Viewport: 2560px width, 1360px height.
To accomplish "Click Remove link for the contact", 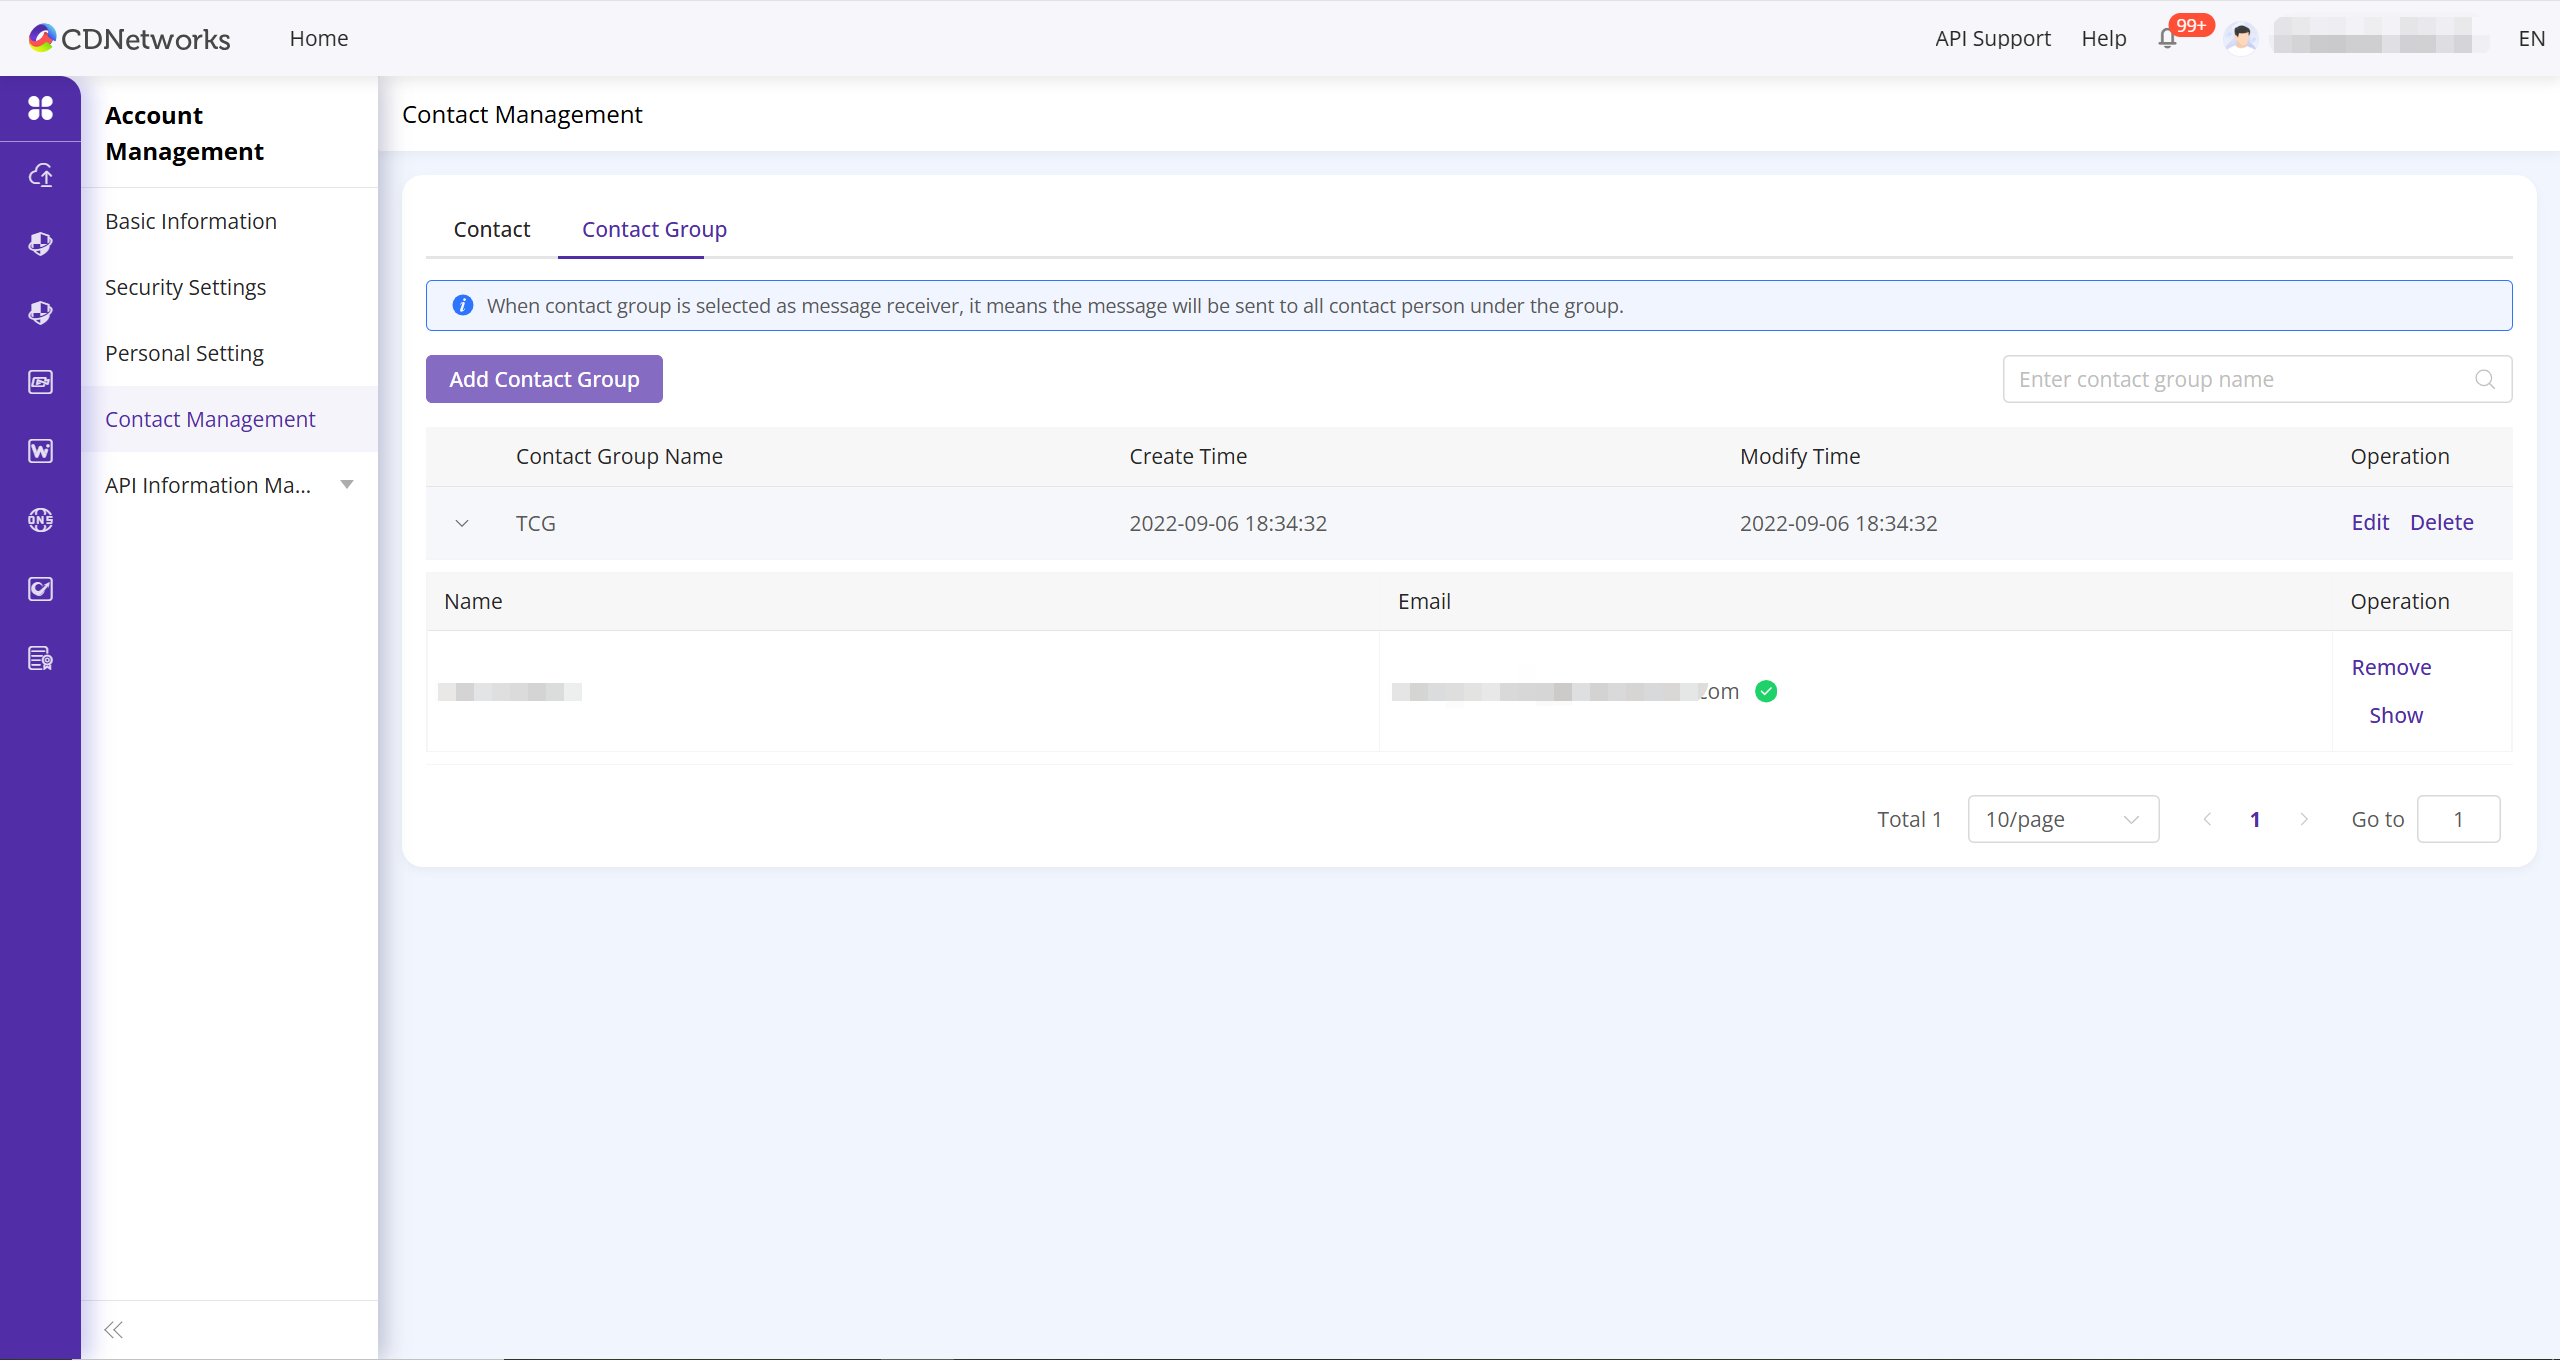I will pyautogui.click(x=2391, y=667).
